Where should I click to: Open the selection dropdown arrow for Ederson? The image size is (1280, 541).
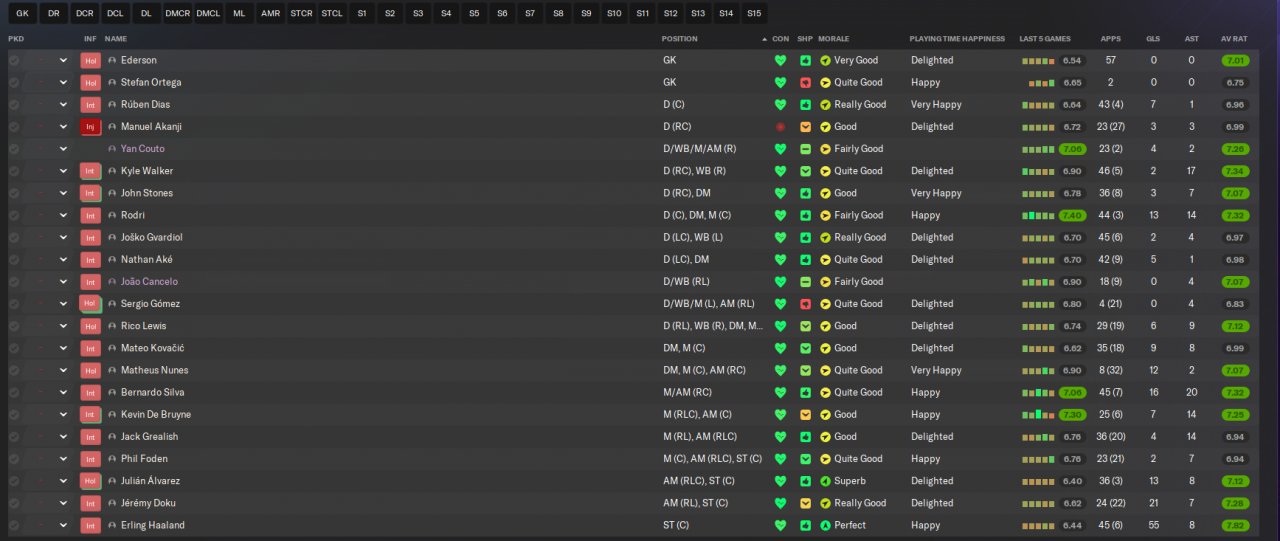pyautogui.click(x=63, y=60)
